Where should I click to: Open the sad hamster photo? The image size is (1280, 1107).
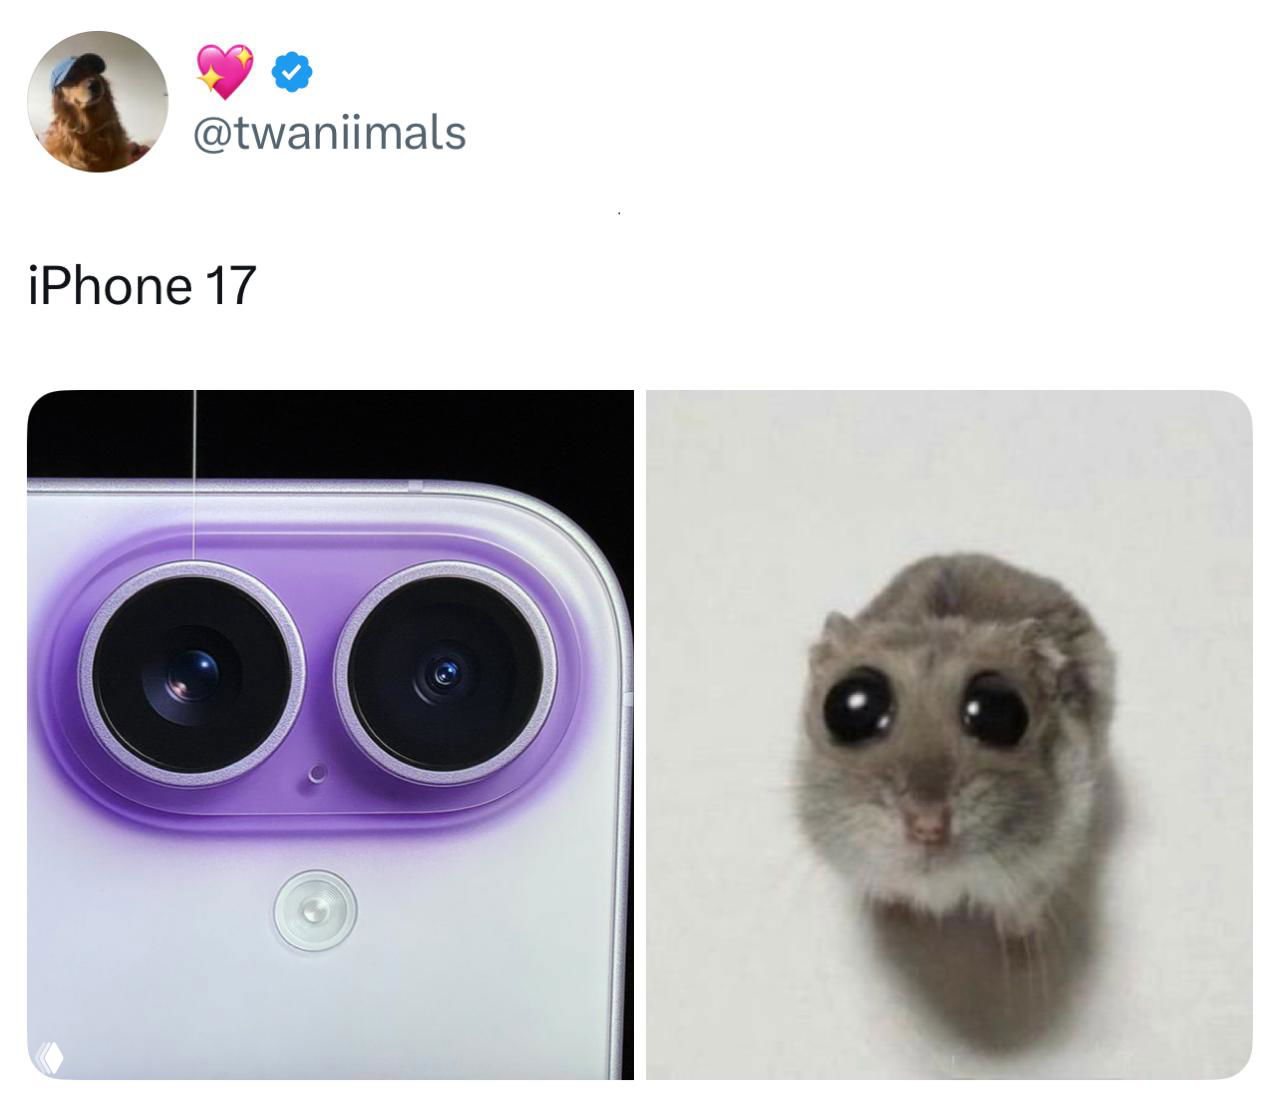pyautogui.click(x=949, y=735)
